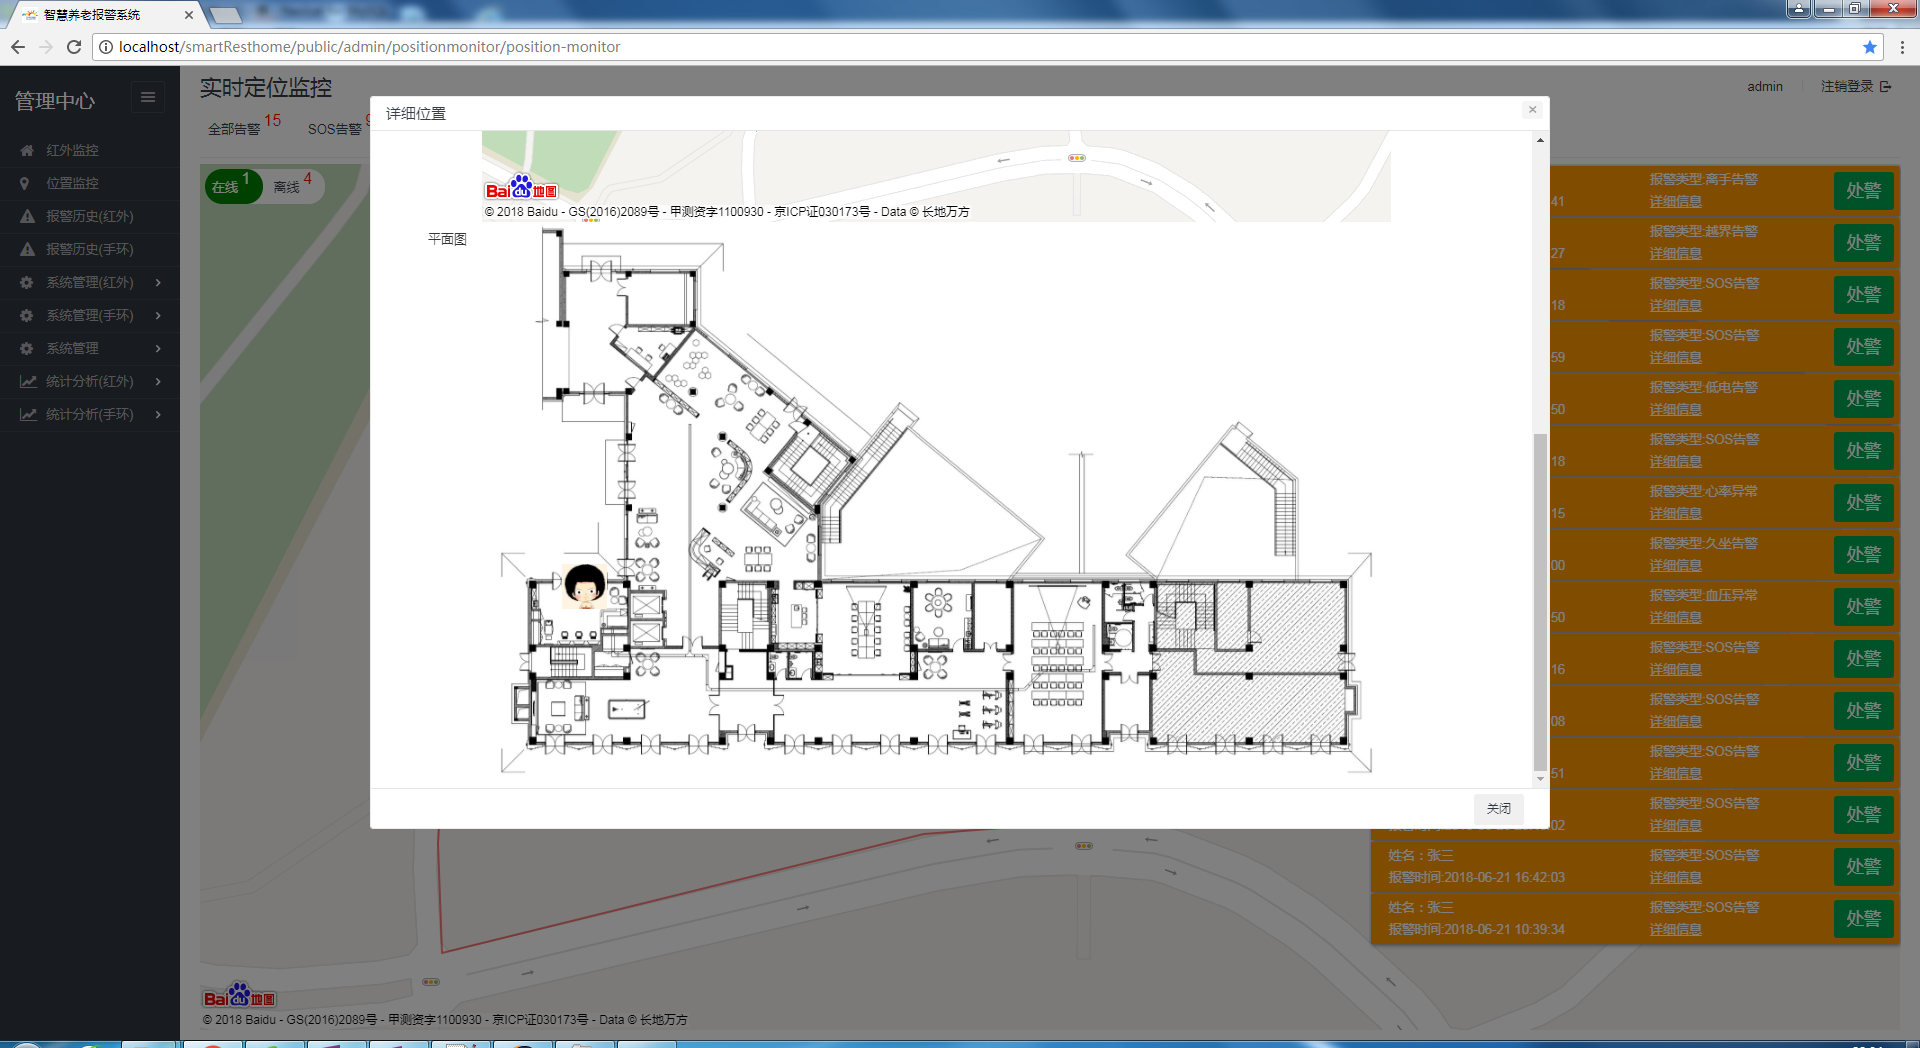The width and height of the screenshot is (1920, 1048).
Task: Click 处警 for the 心率异常 alarm
Action: (x=1864, y=502)
